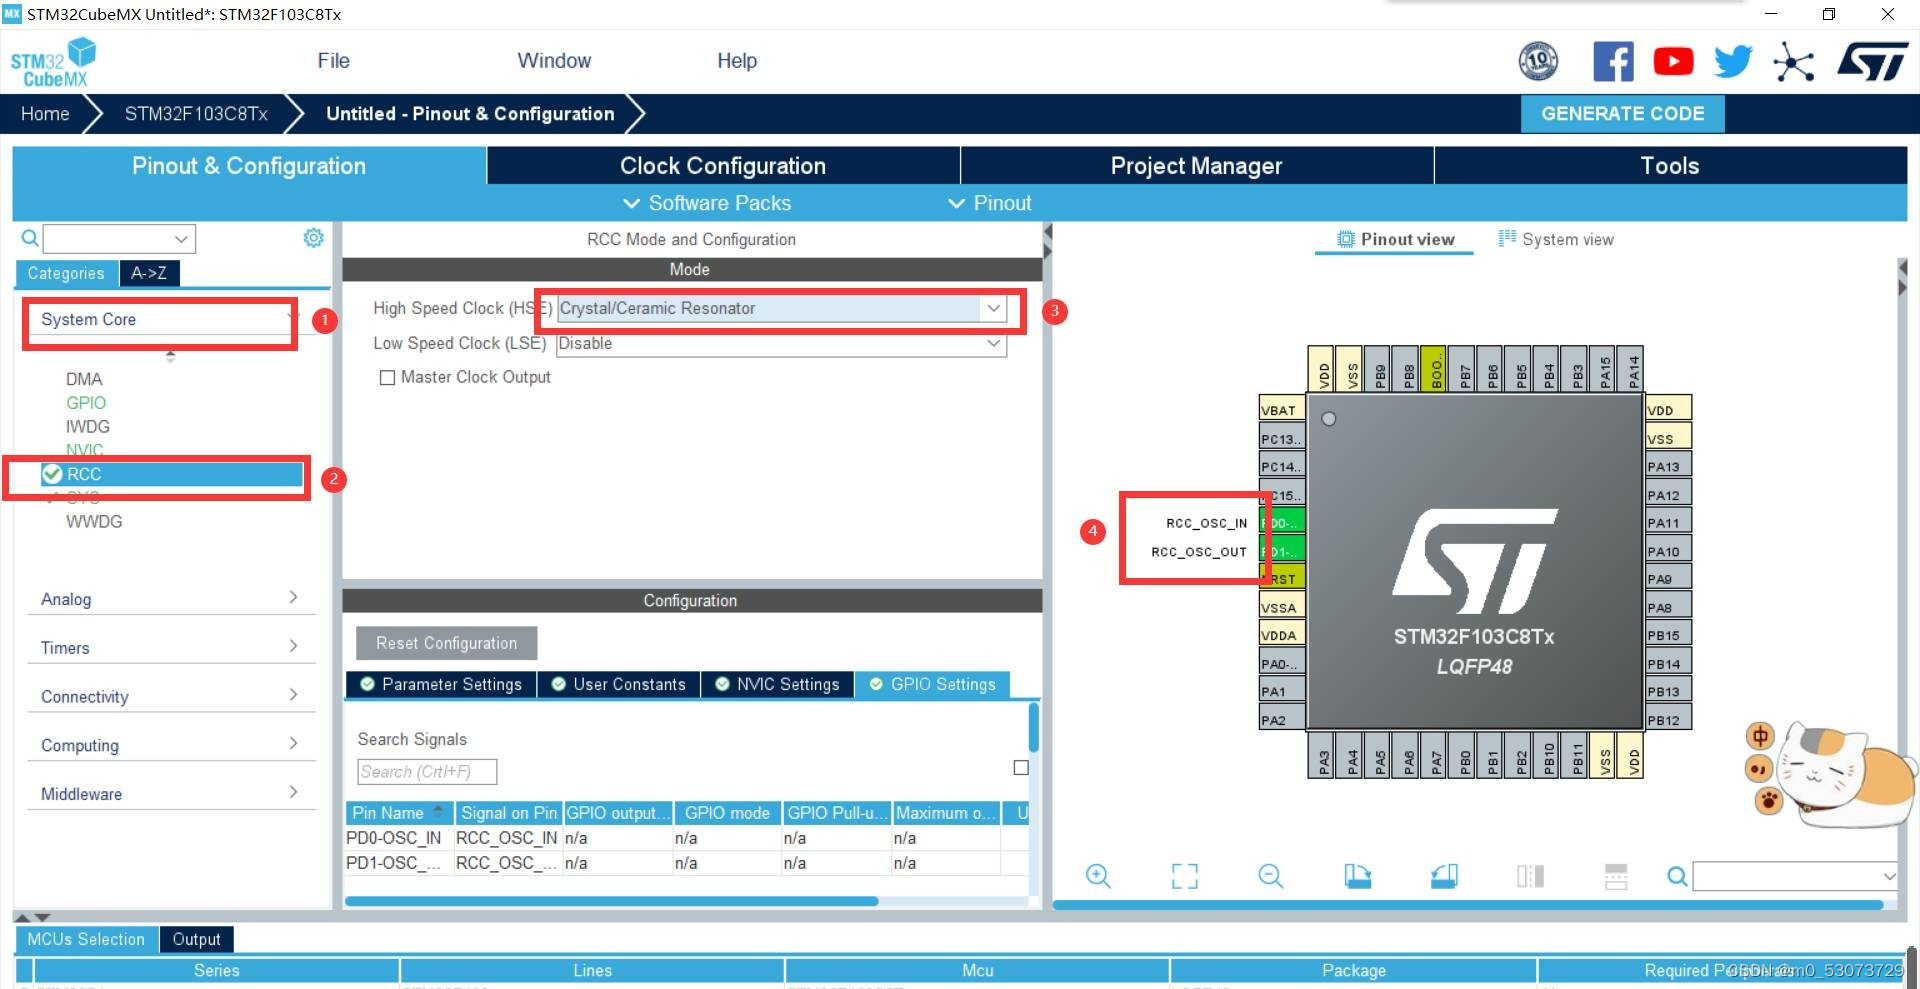Viewport: 1920px width, 989px height.
Task: Click the pin search magnifier below the chip
Action: [1677, 876]
